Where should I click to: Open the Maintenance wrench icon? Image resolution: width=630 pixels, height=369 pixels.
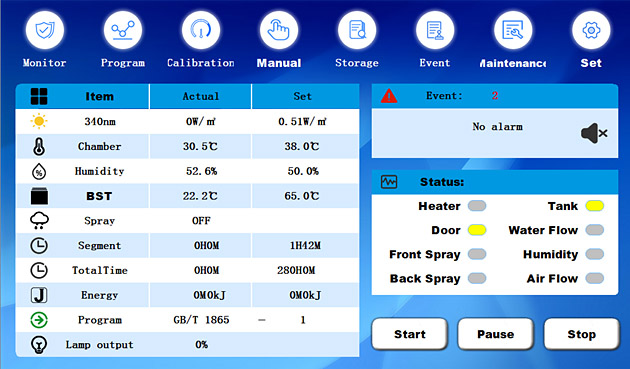[x=513, y=30]
